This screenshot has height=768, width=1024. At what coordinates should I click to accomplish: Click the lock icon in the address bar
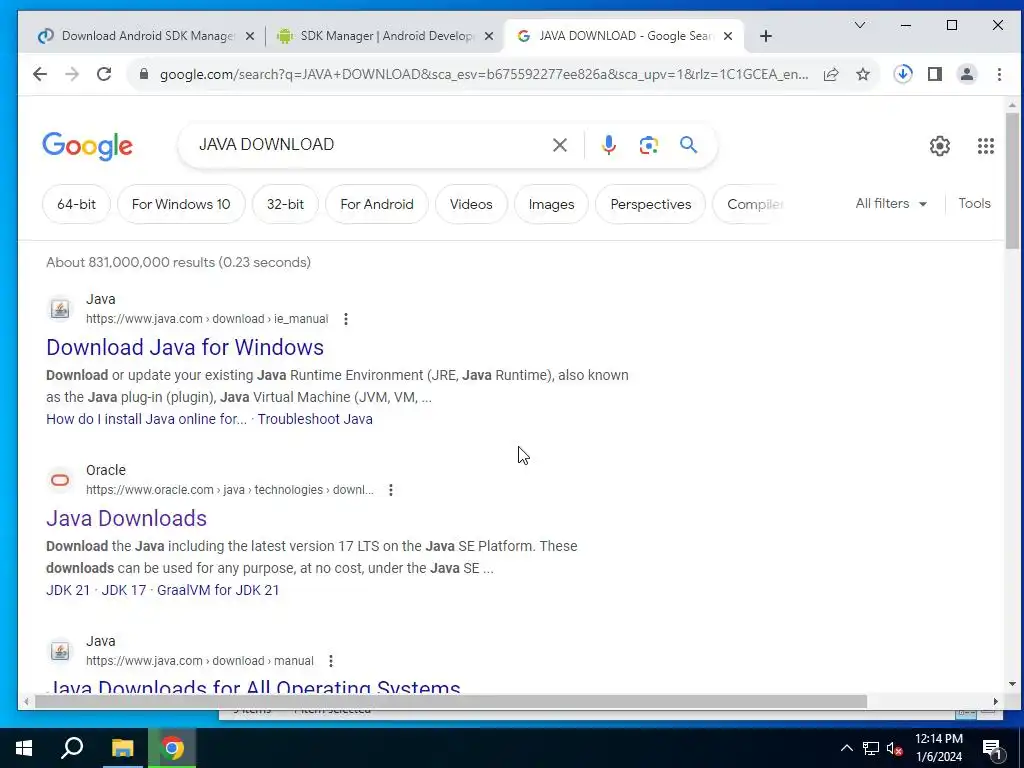click(x=144, y=74)
